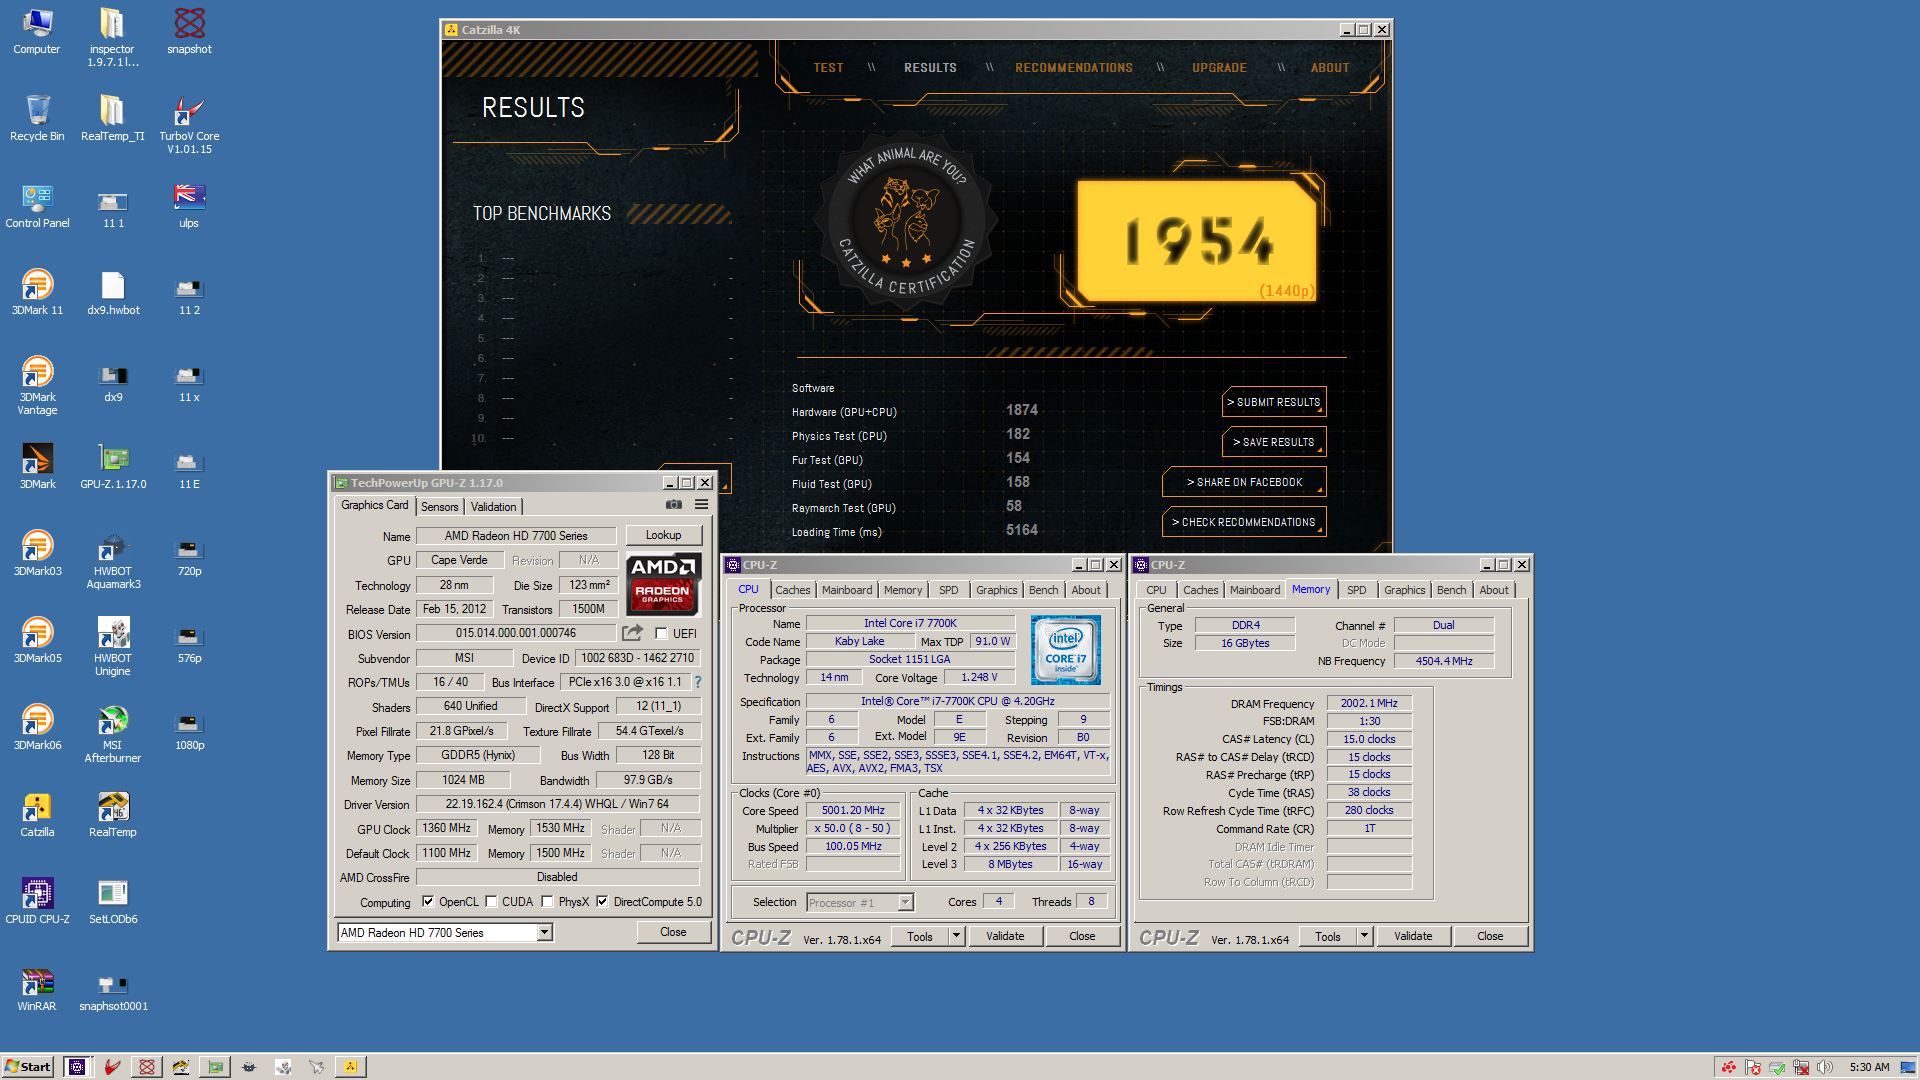
Task: Launch the 3DMark05 shortcut
Action: point(37,639)
